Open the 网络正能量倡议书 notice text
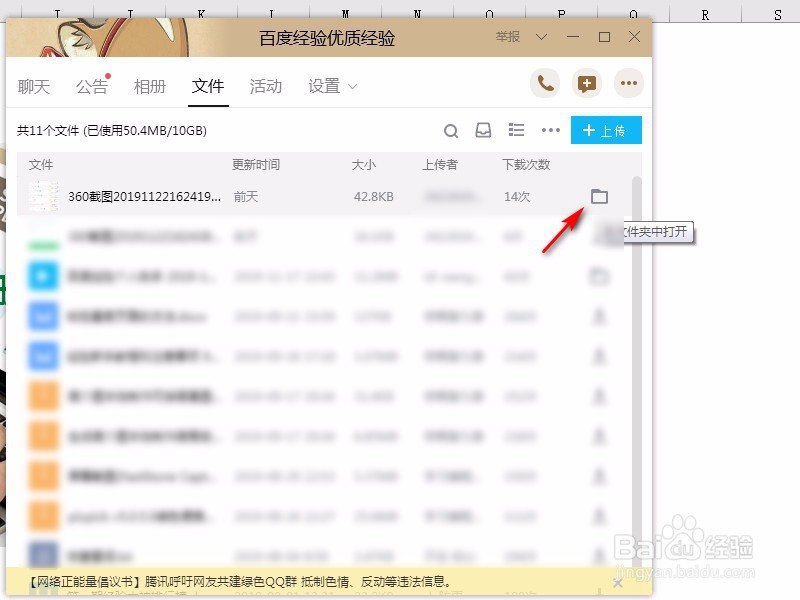800x600 pixels. click(x=240, y=582)
